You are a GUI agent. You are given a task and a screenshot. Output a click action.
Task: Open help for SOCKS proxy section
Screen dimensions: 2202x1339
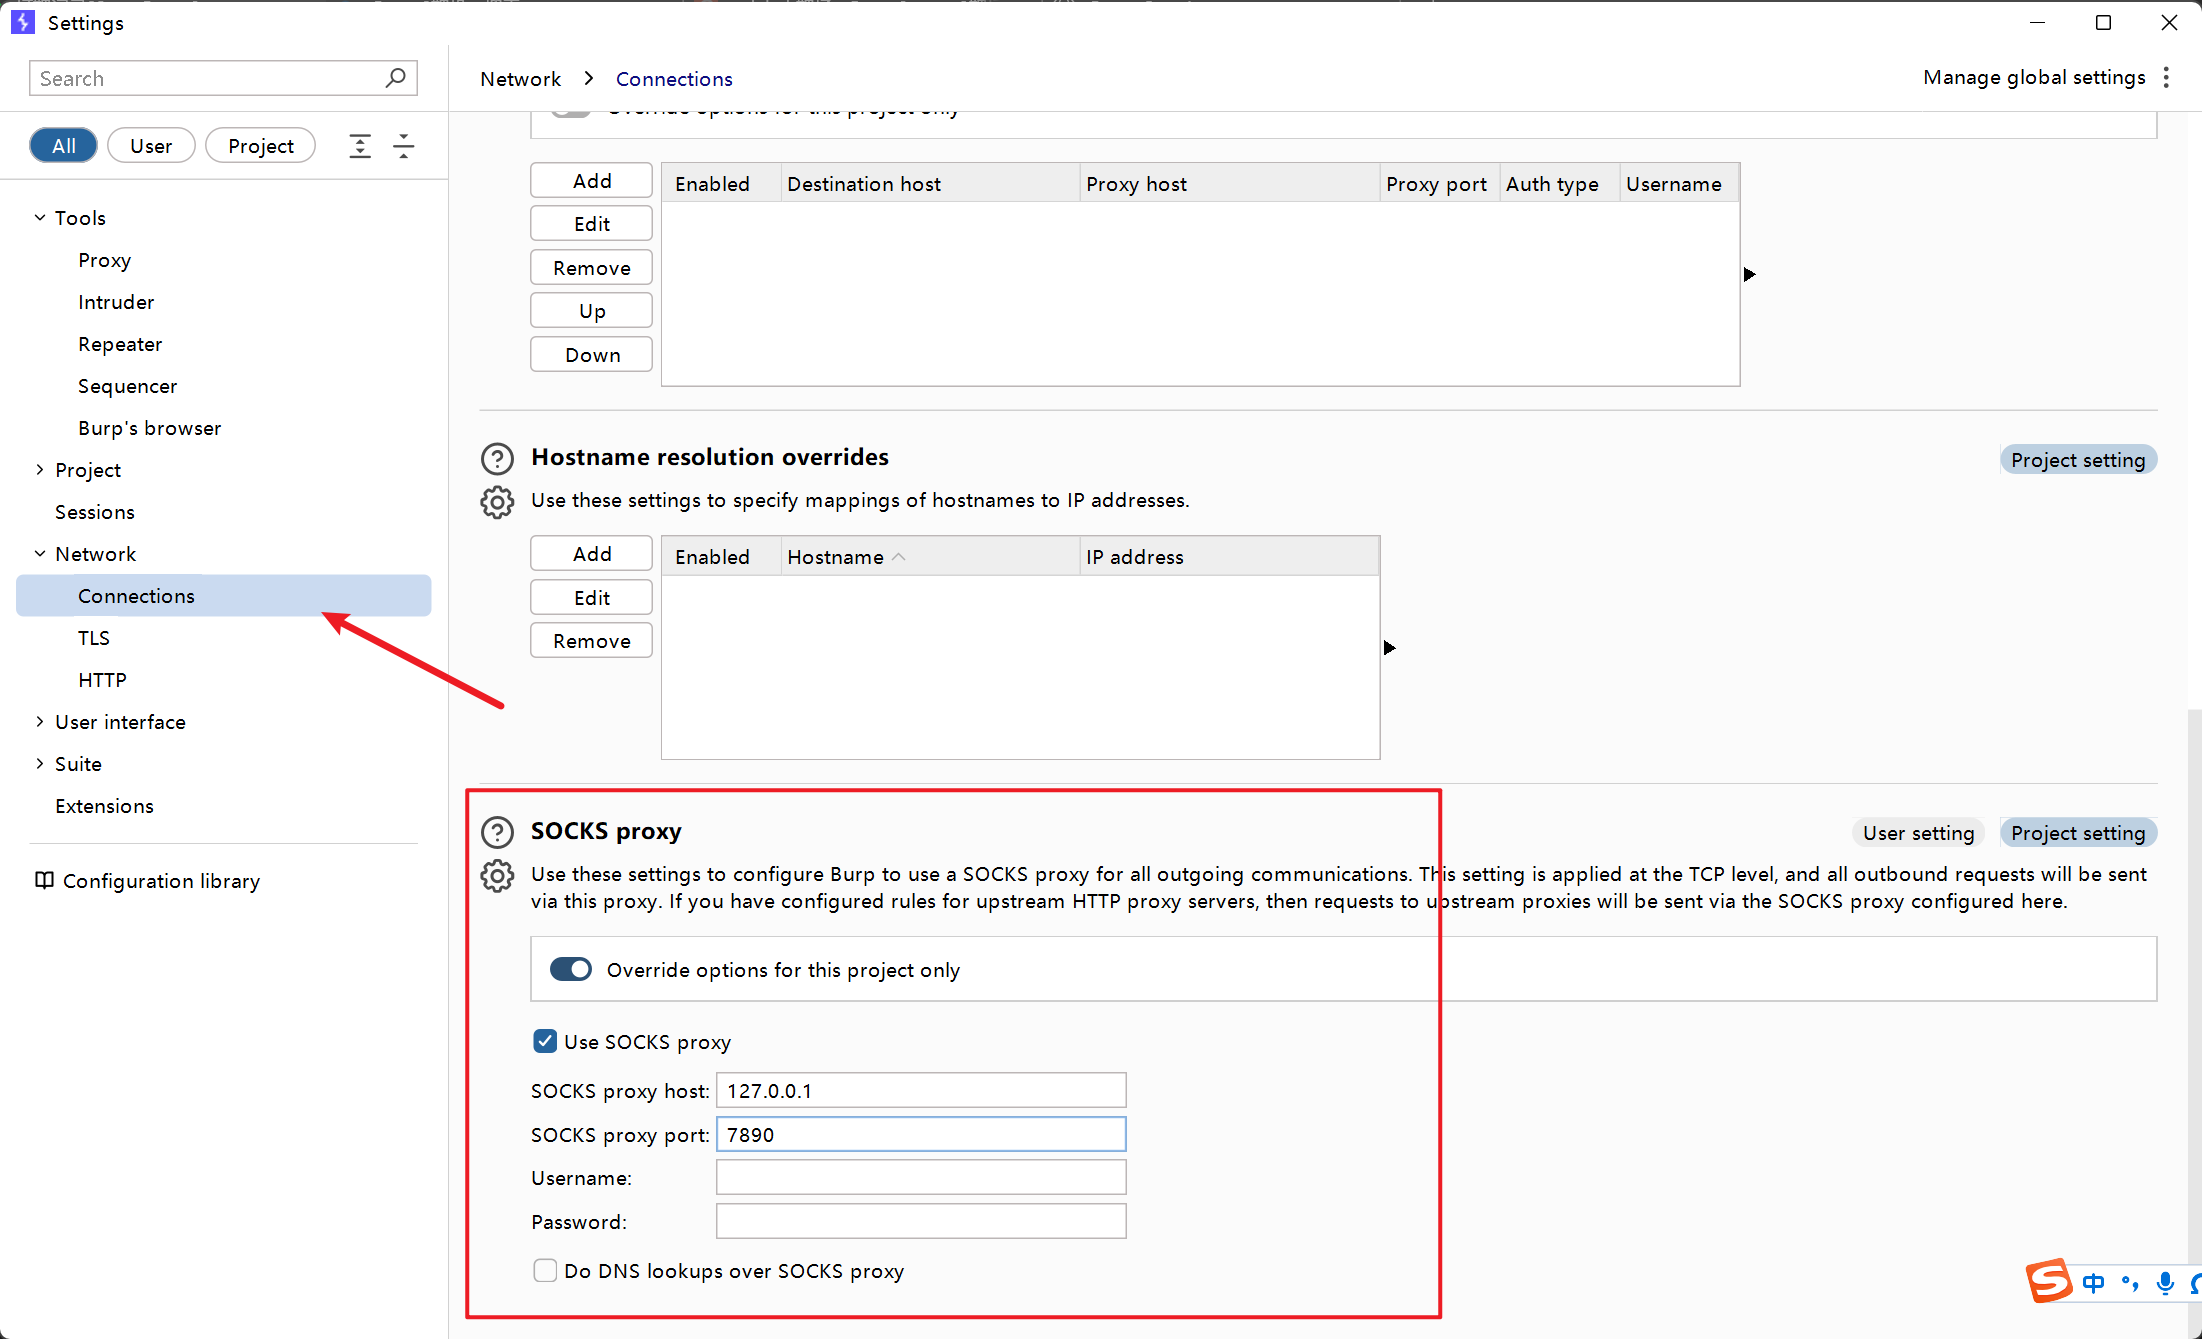click(497, 832)
